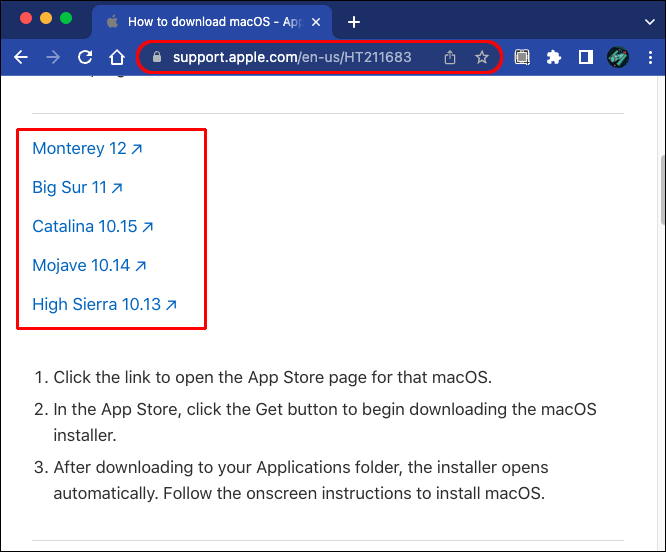Viewport: 666px width, 552px height.
Task: Expand the tab search chevron
Action: 649,22
